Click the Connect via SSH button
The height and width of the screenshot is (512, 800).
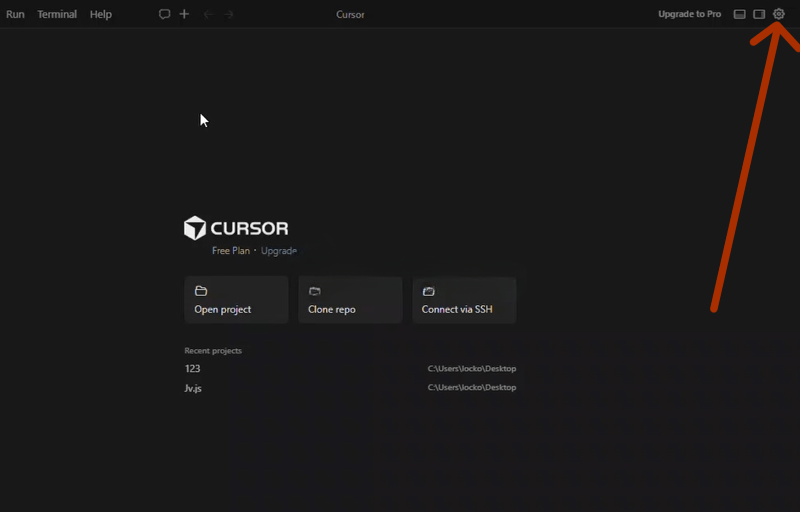(x=464, y=300)
